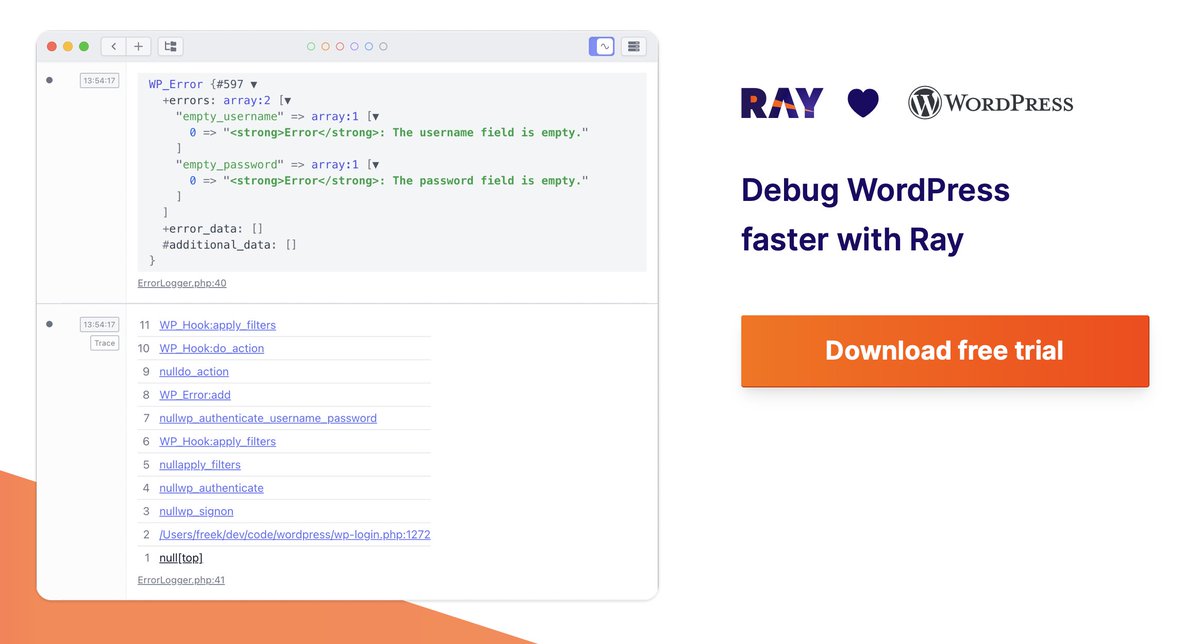Click the "empty_username" key text

pos(229,117)
